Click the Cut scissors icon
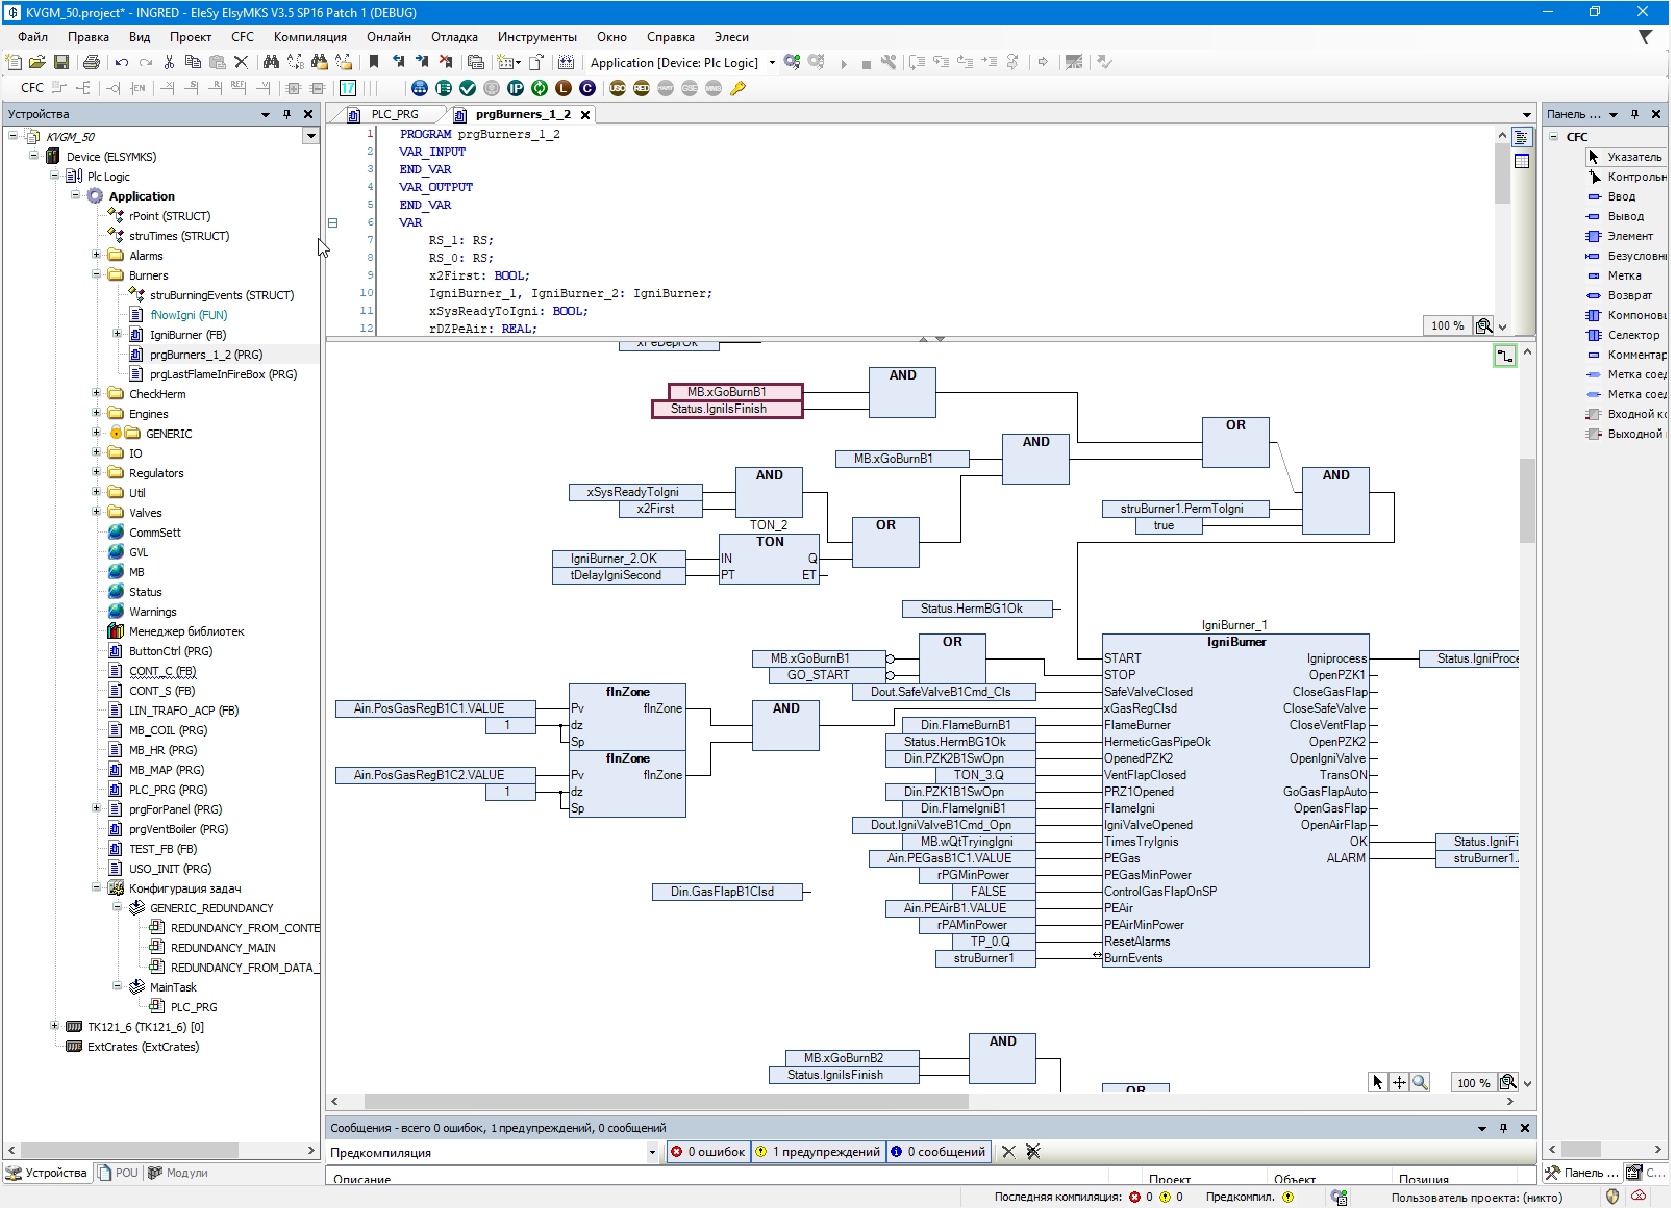 point(169,62)
